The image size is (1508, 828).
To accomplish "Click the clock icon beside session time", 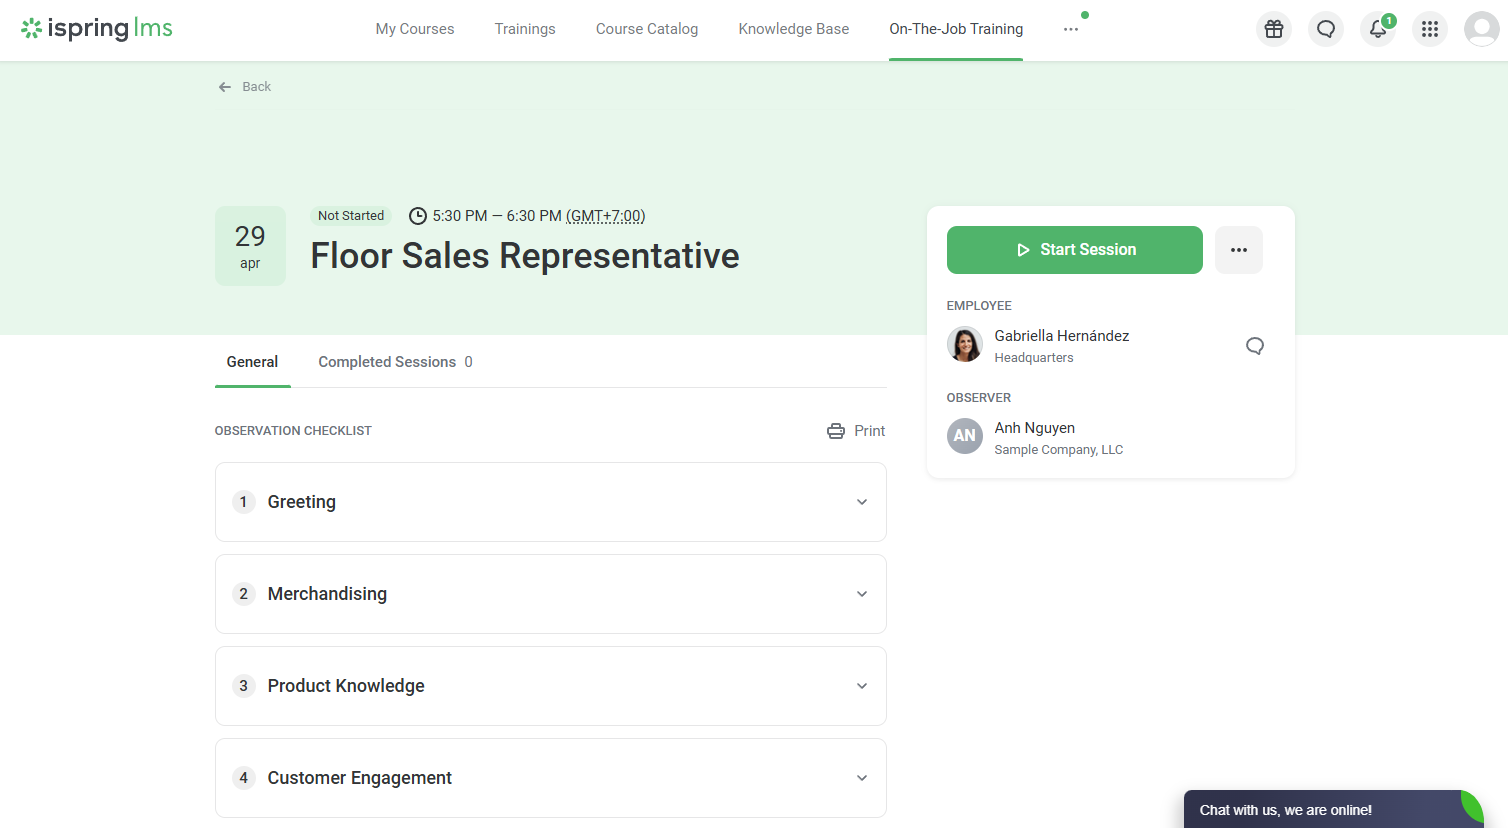I will click(418, 216).
